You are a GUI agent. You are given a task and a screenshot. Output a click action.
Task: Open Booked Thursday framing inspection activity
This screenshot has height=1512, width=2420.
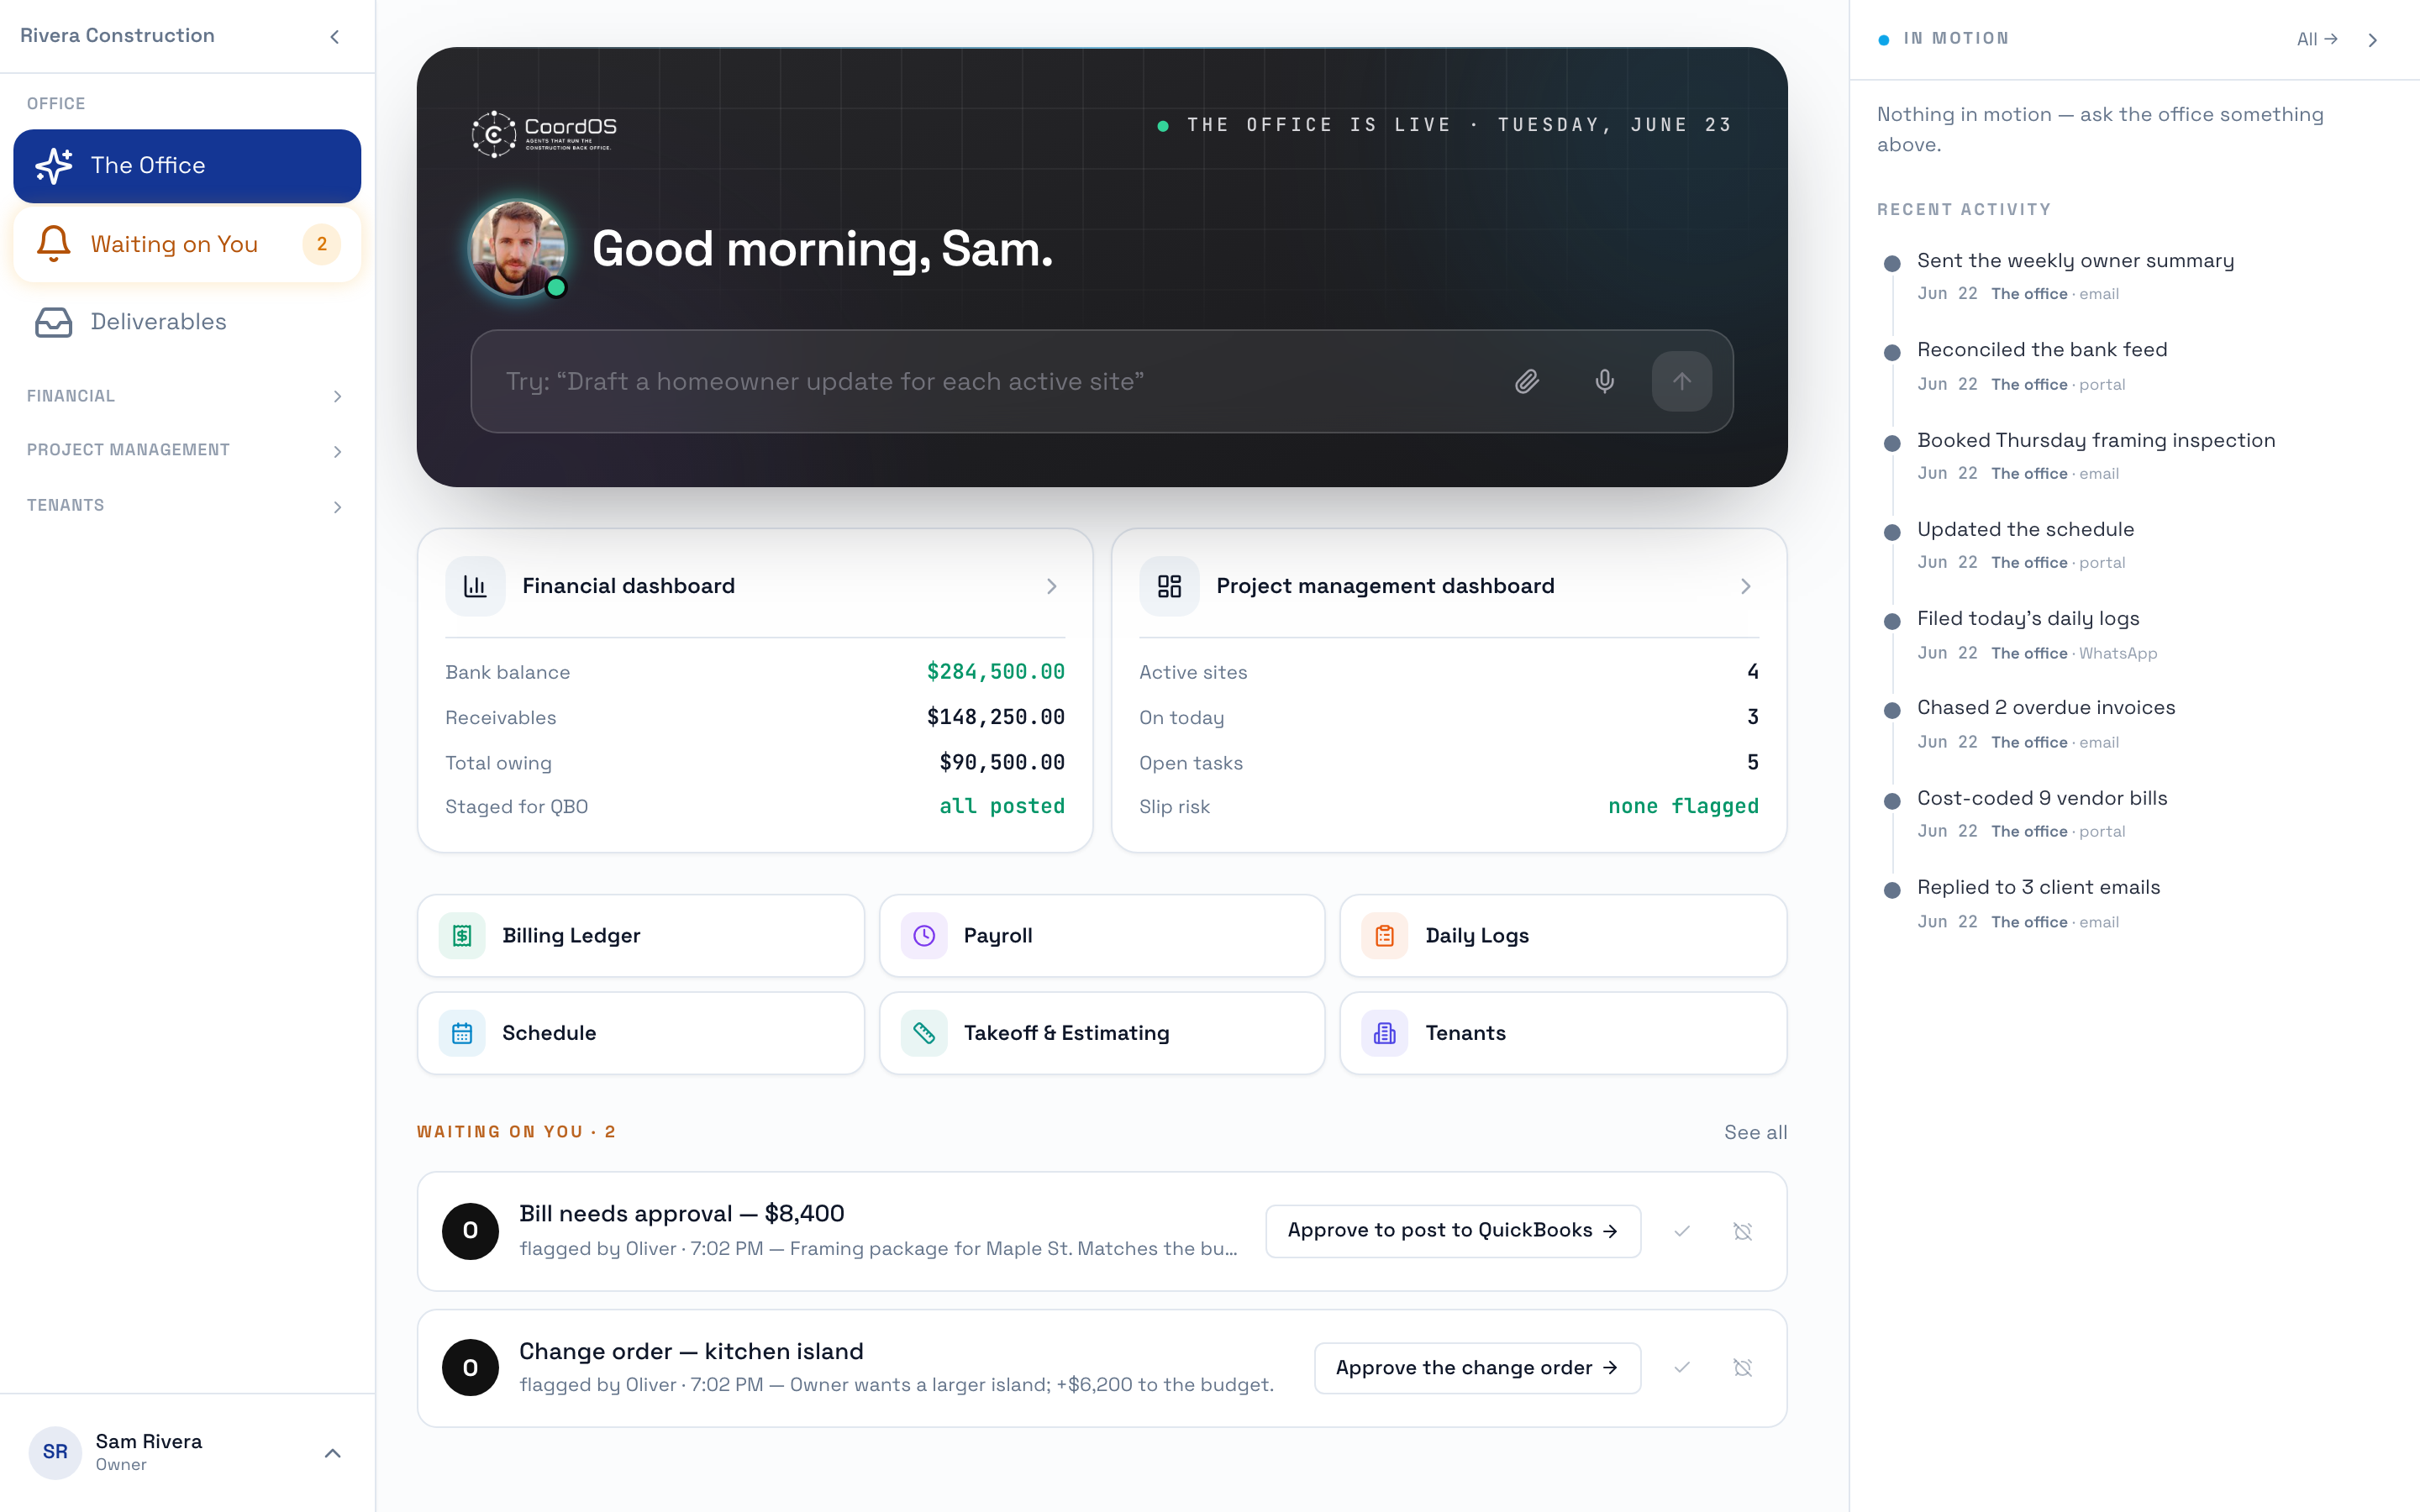click(2096, 441)
